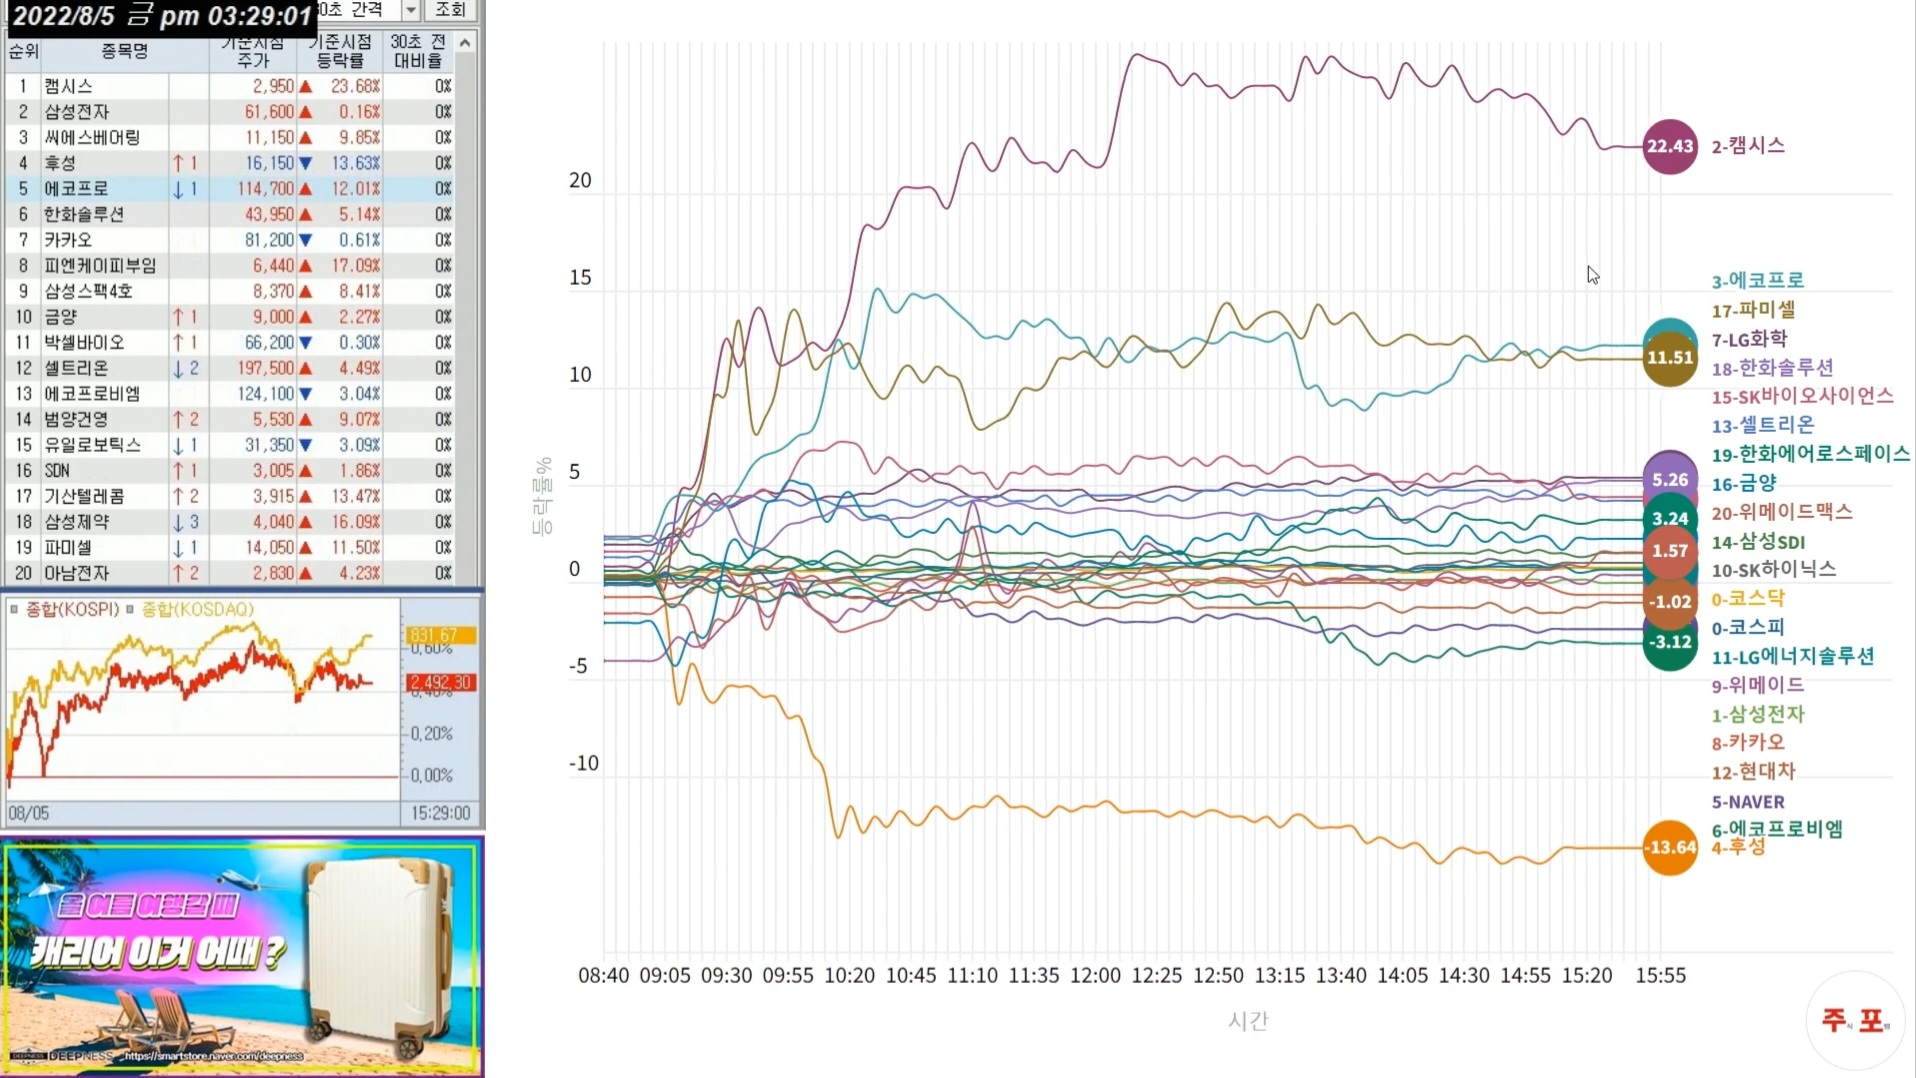Click the -13.64 orange value bubble

[1670, 848]
